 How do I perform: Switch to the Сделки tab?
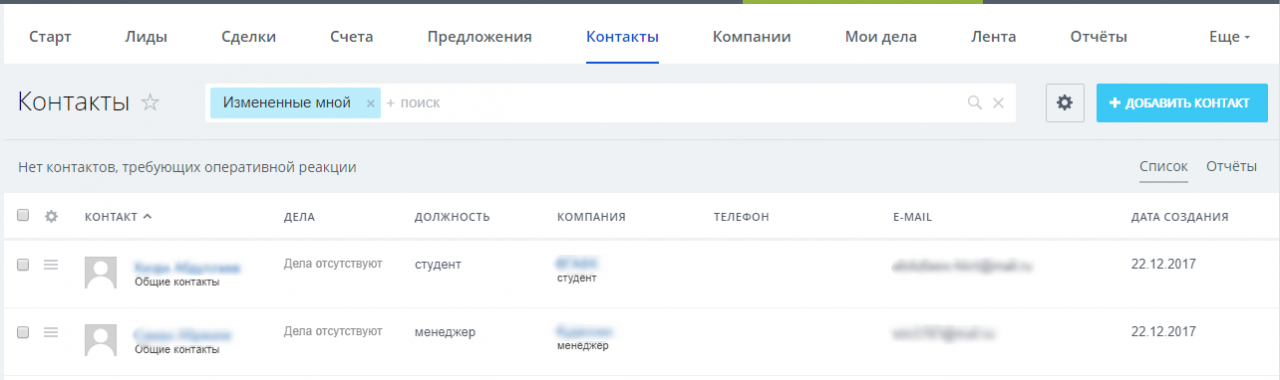[x=248, y=37]
